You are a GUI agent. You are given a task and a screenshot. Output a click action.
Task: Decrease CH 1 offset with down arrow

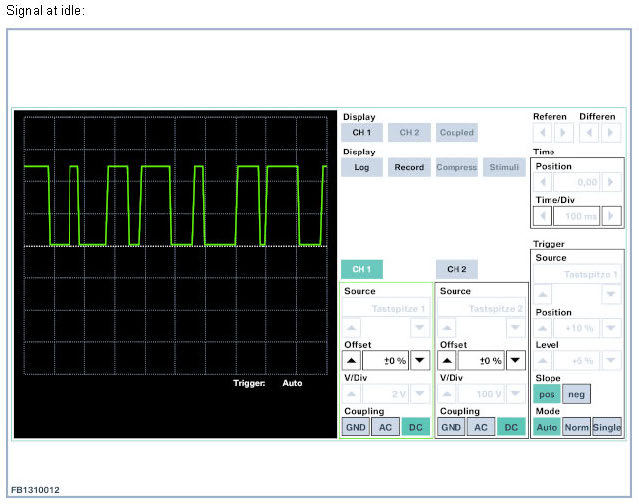(420, 361)
